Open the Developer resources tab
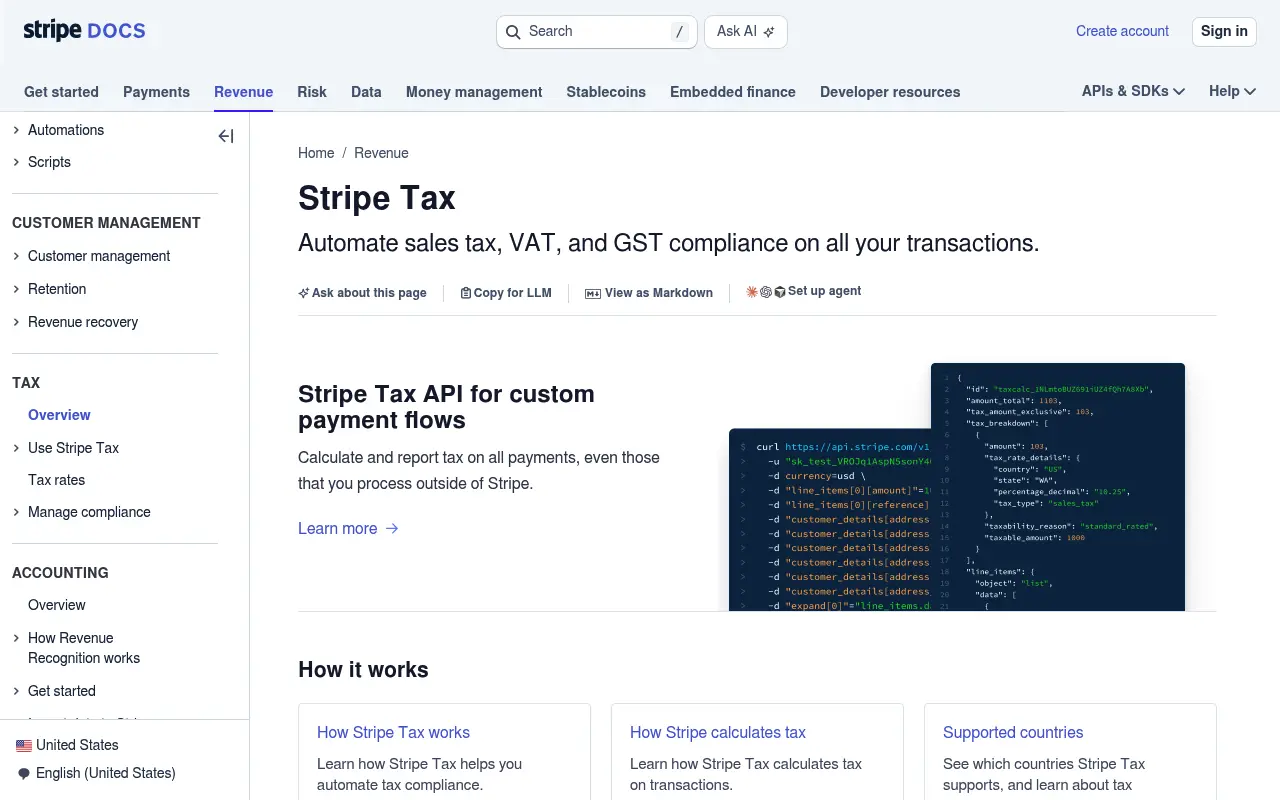Image resolution: width=1280 pixels, height=800 pixels. [890, 92]
